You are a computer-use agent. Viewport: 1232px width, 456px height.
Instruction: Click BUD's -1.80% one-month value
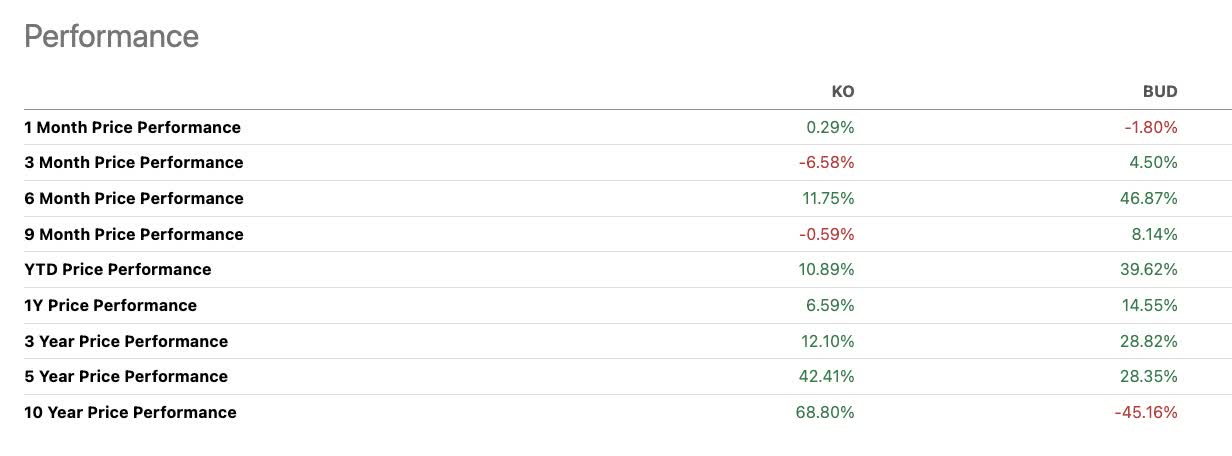pyautogui.click(x=1150, y=127)
